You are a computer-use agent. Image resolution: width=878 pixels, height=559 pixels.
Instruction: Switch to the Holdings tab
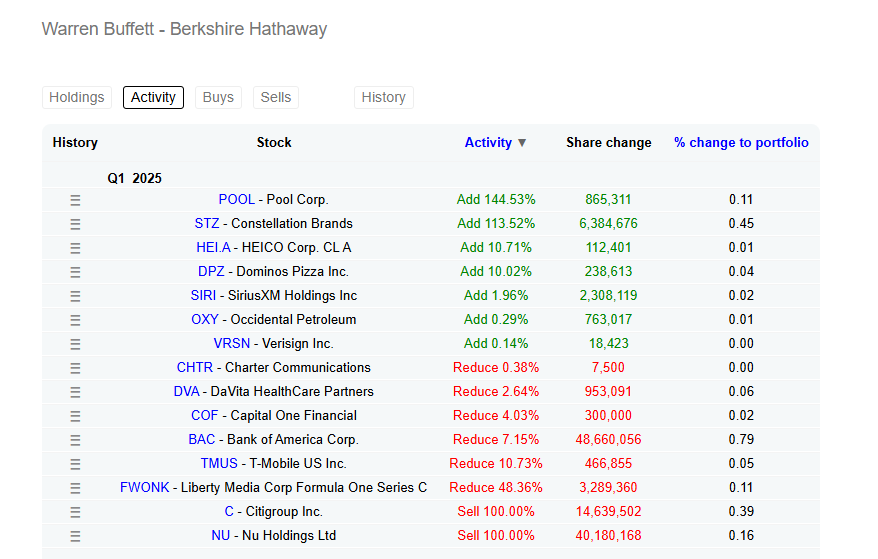click(x=77, y=97)
